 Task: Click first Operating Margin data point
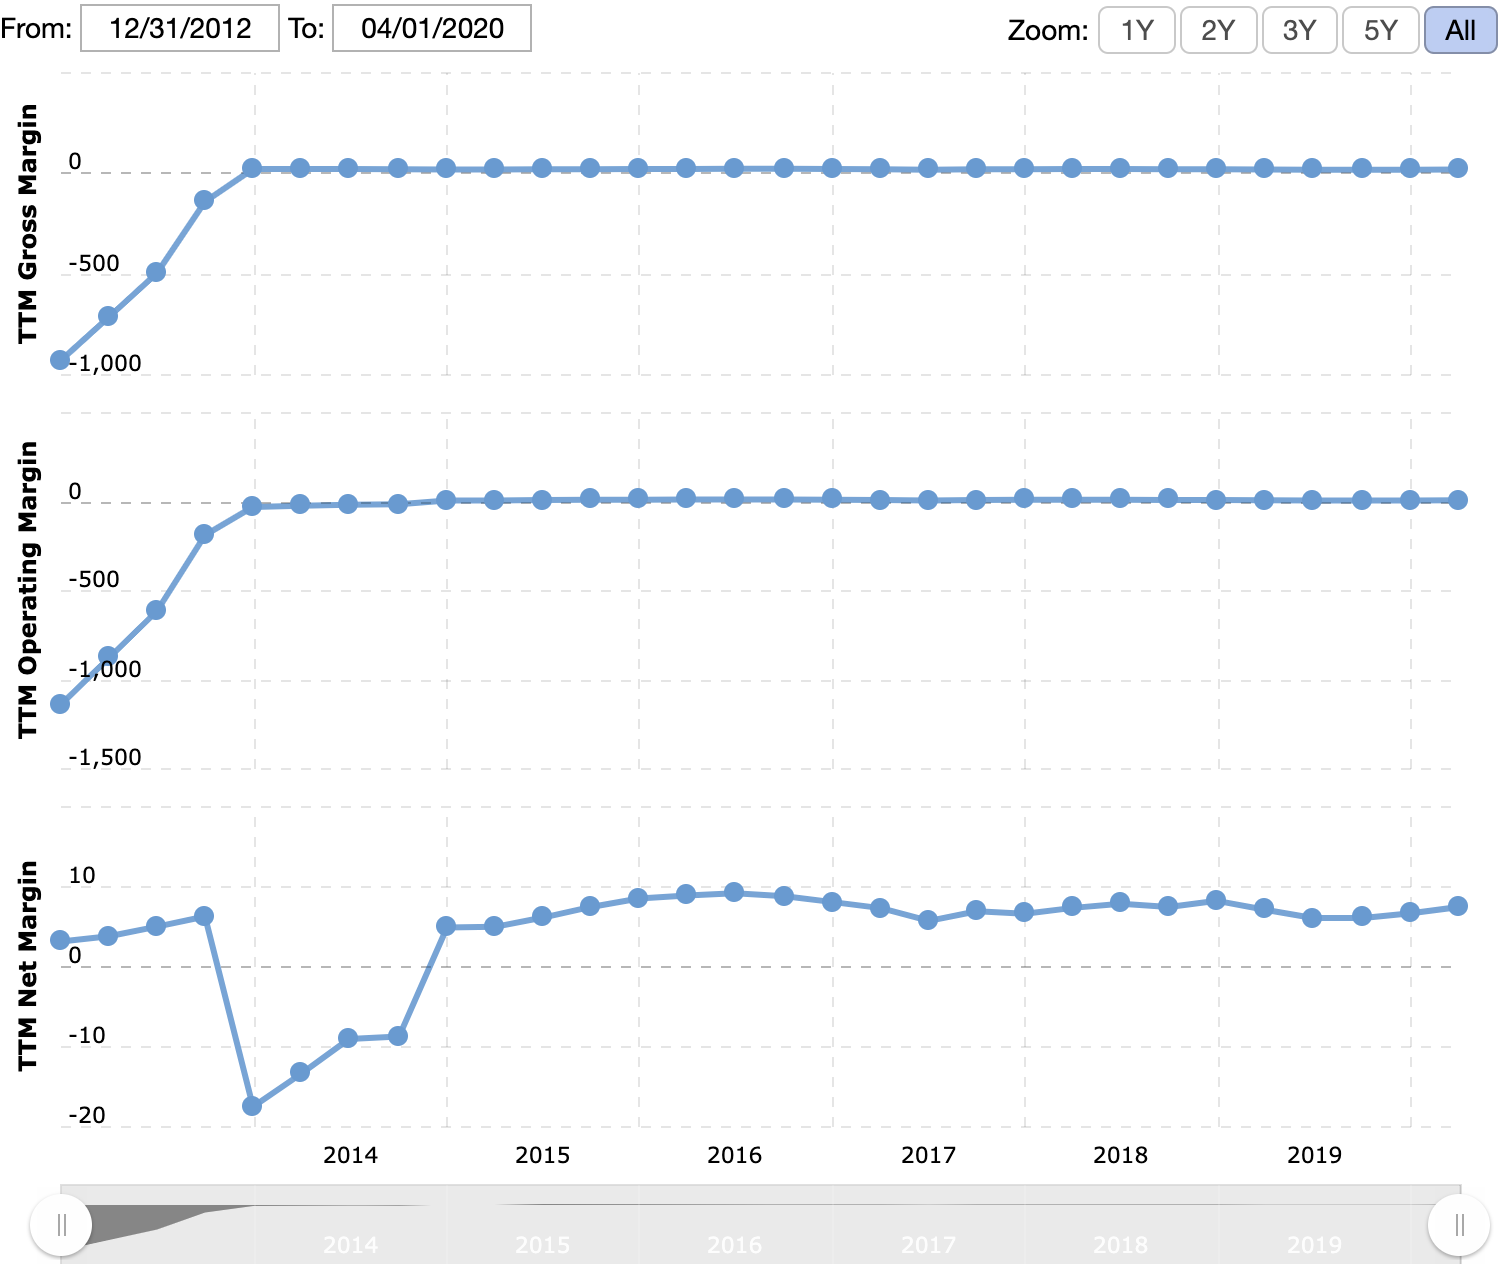tap(60, 704)
